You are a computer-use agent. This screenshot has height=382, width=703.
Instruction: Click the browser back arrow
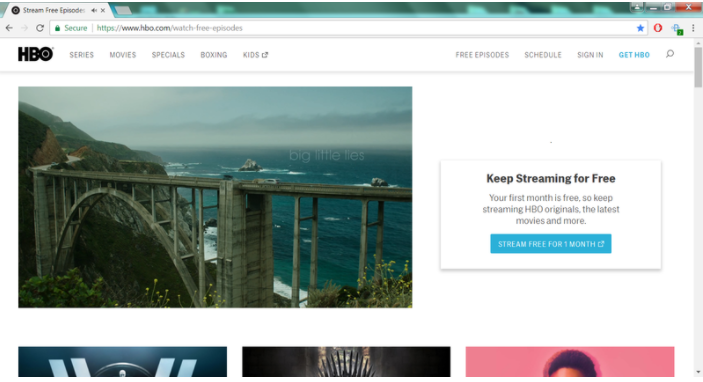click(x=9, y=28)
